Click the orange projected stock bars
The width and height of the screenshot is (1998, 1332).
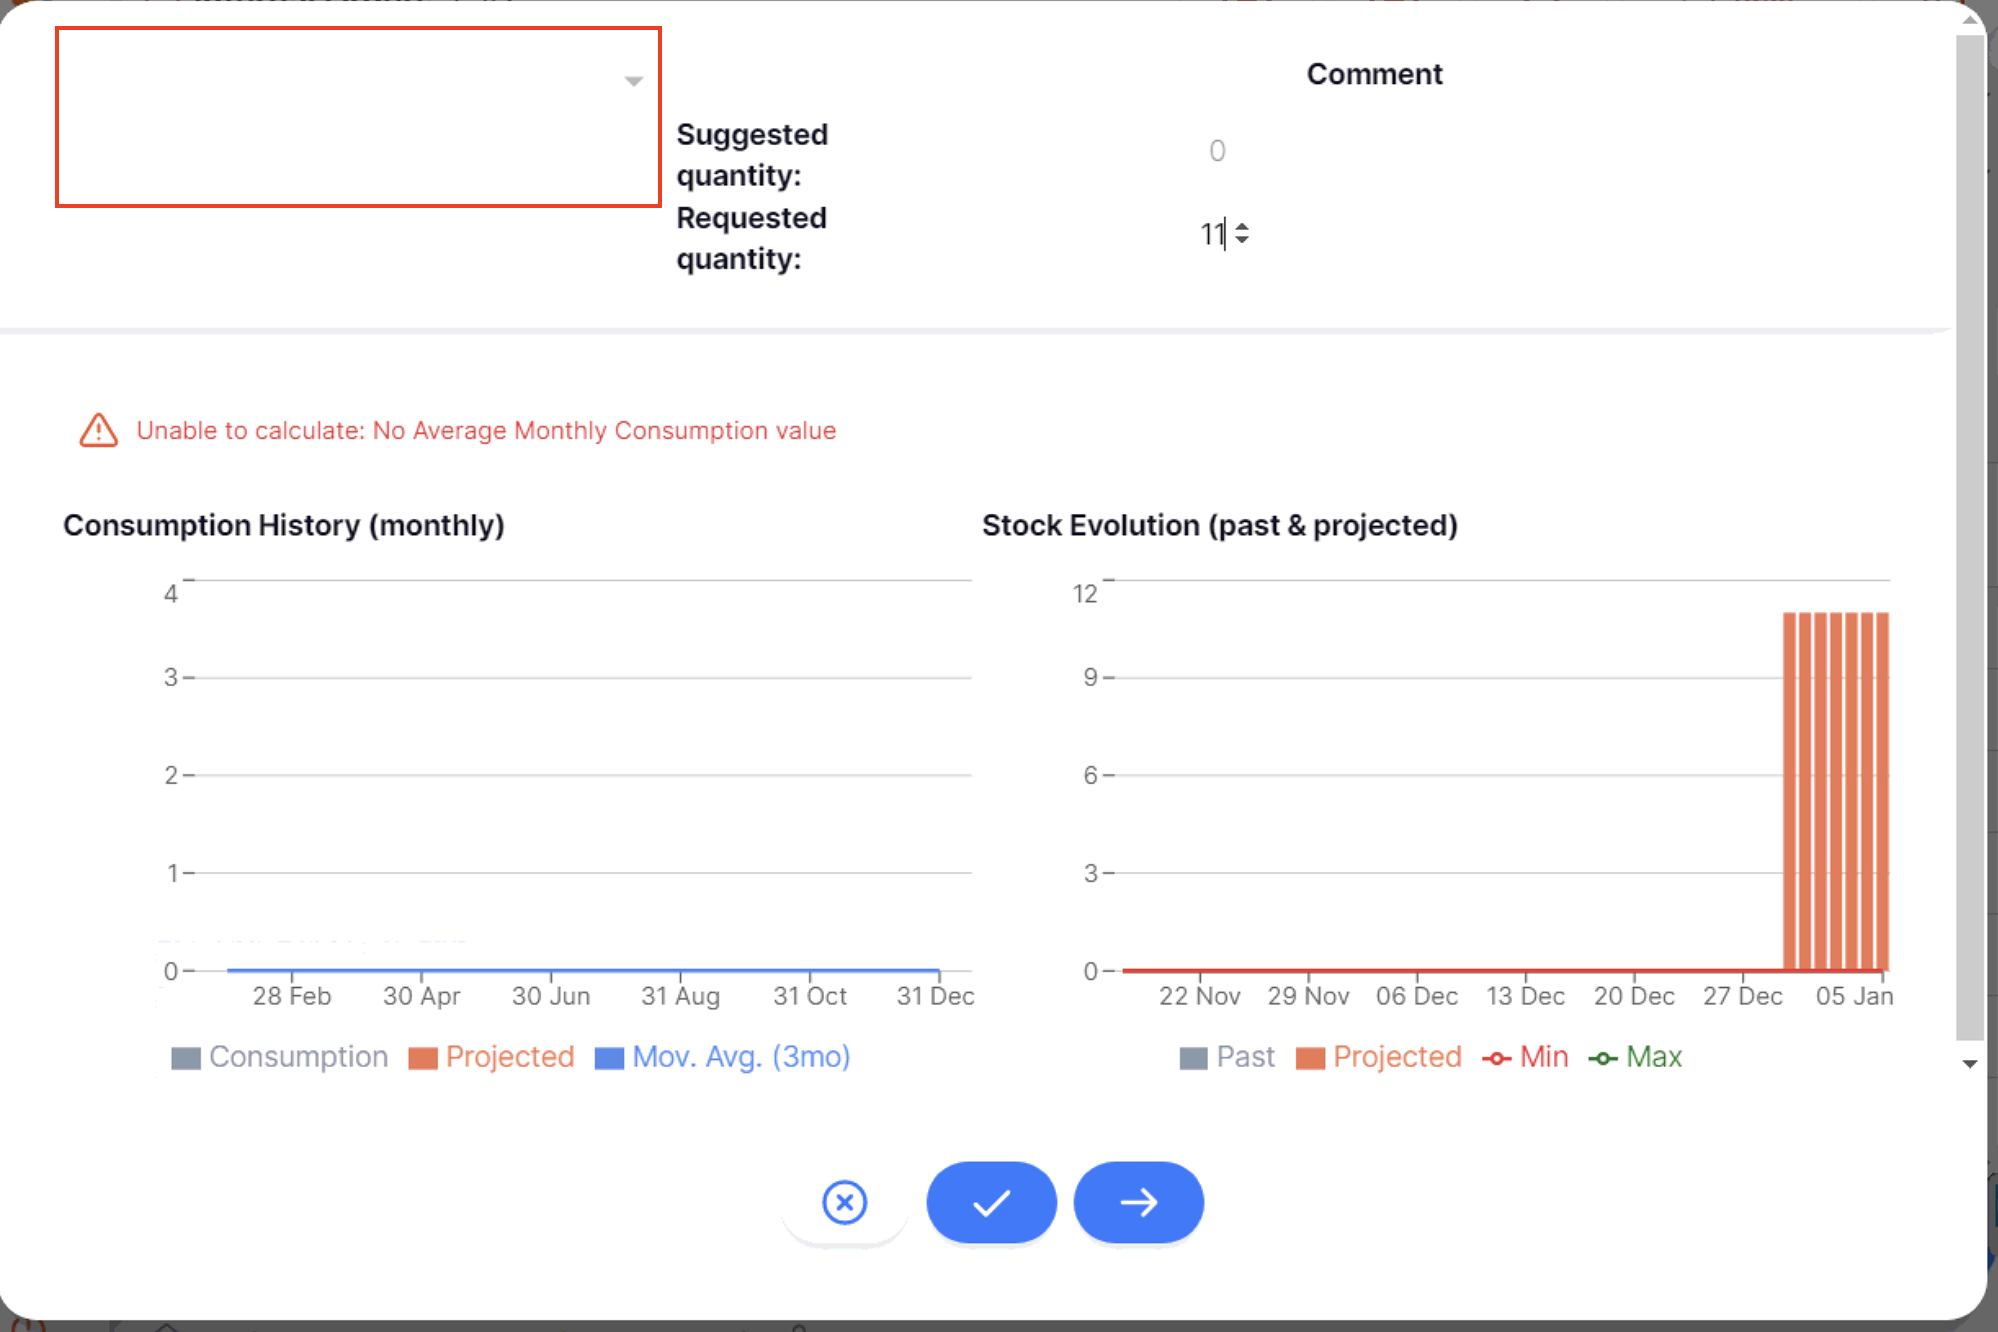[1835, 790]
